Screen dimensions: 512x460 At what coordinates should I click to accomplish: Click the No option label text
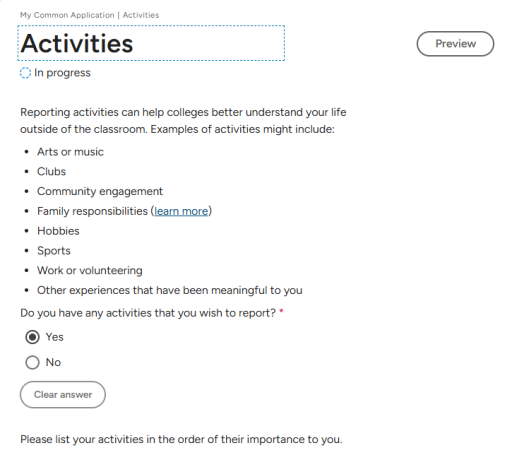click(x=53, y=362)
